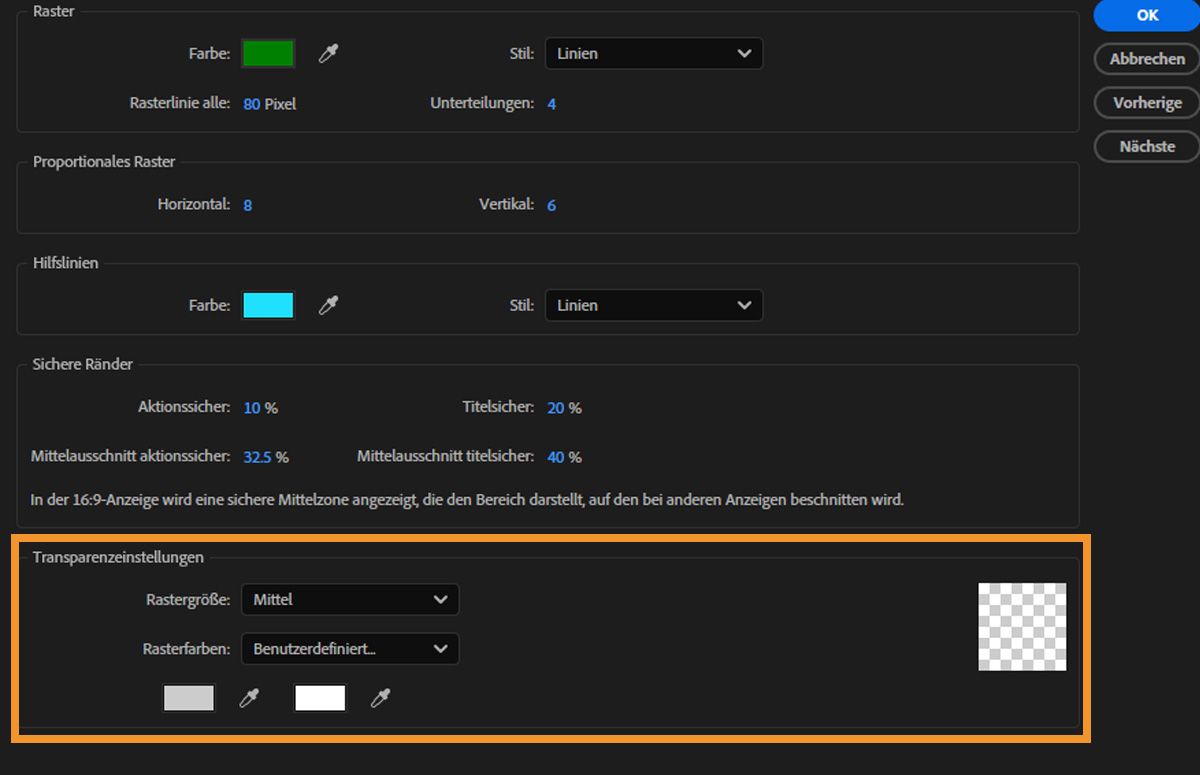Edit Vertikal proportional grid value 6
The width and height of the screenshot is (1200, 775).
pos(552,205)
